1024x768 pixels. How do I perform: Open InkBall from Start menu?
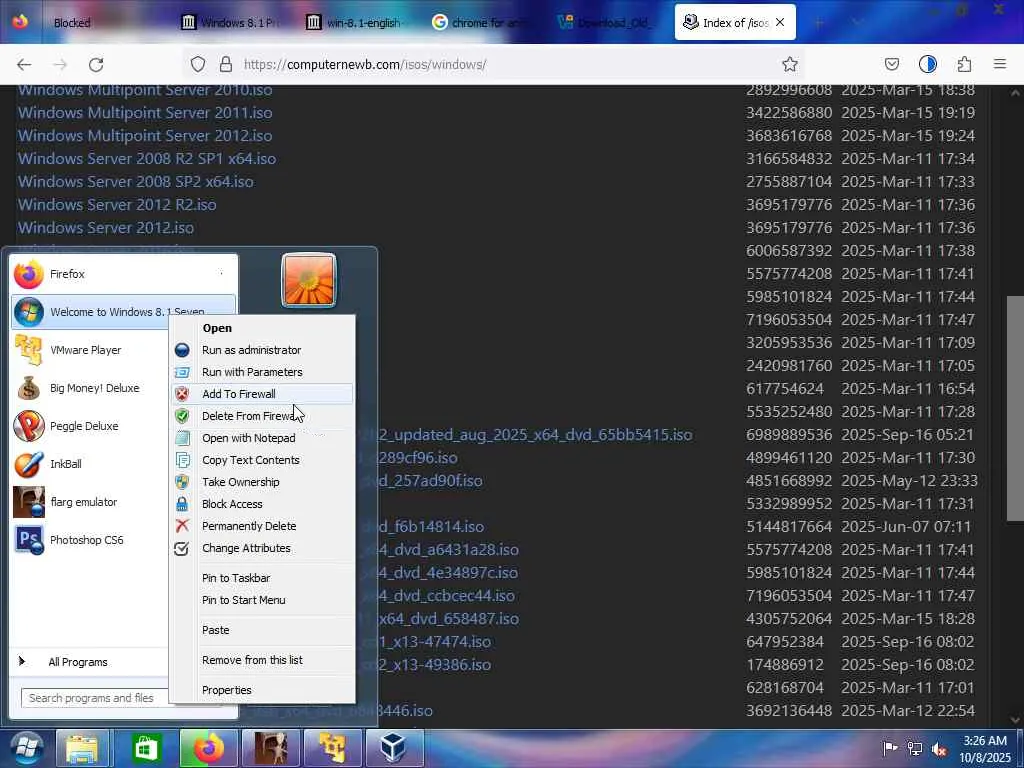(65, 464)
